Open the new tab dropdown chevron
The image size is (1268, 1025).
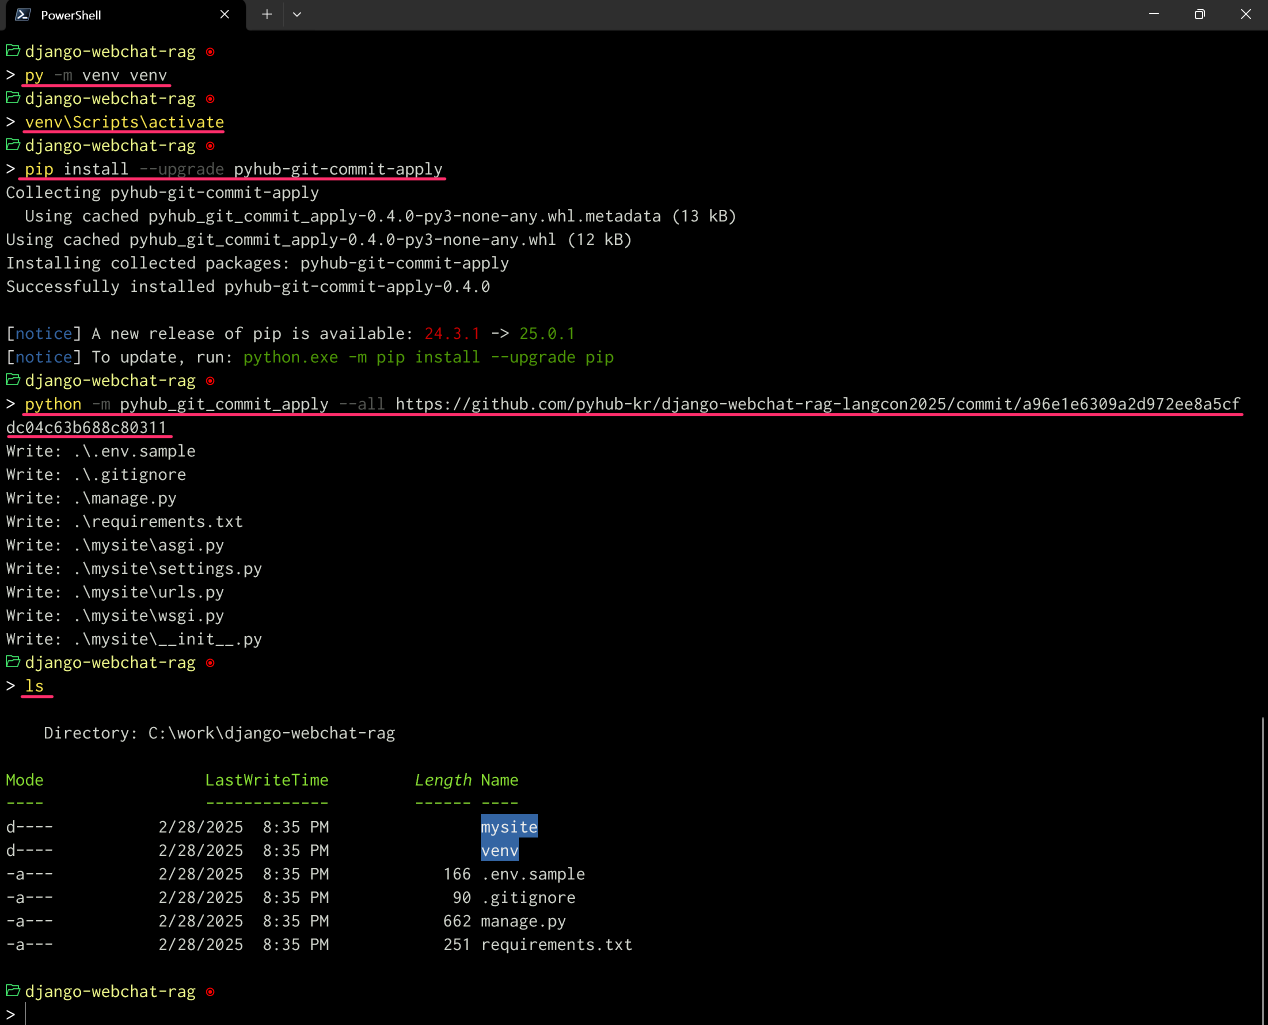(x=295, y=14)
